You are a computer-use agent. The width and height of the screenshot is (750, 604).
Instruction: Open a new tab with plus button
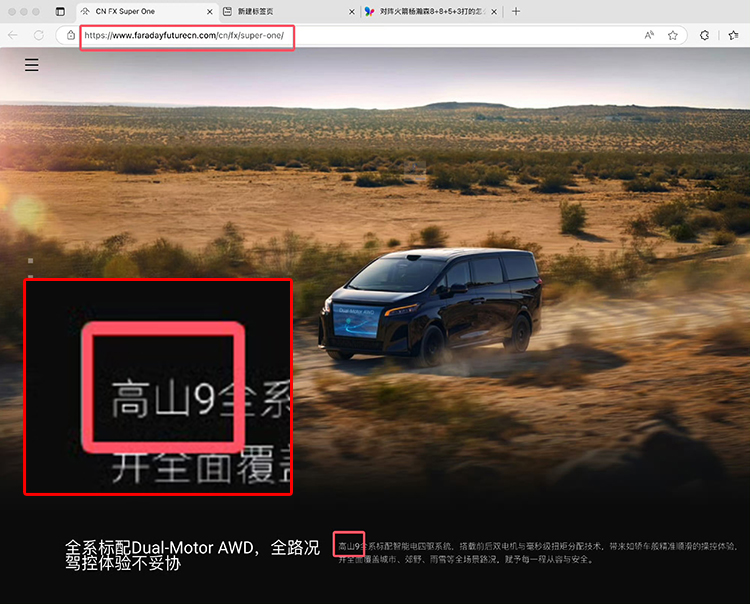pos(516,11)
